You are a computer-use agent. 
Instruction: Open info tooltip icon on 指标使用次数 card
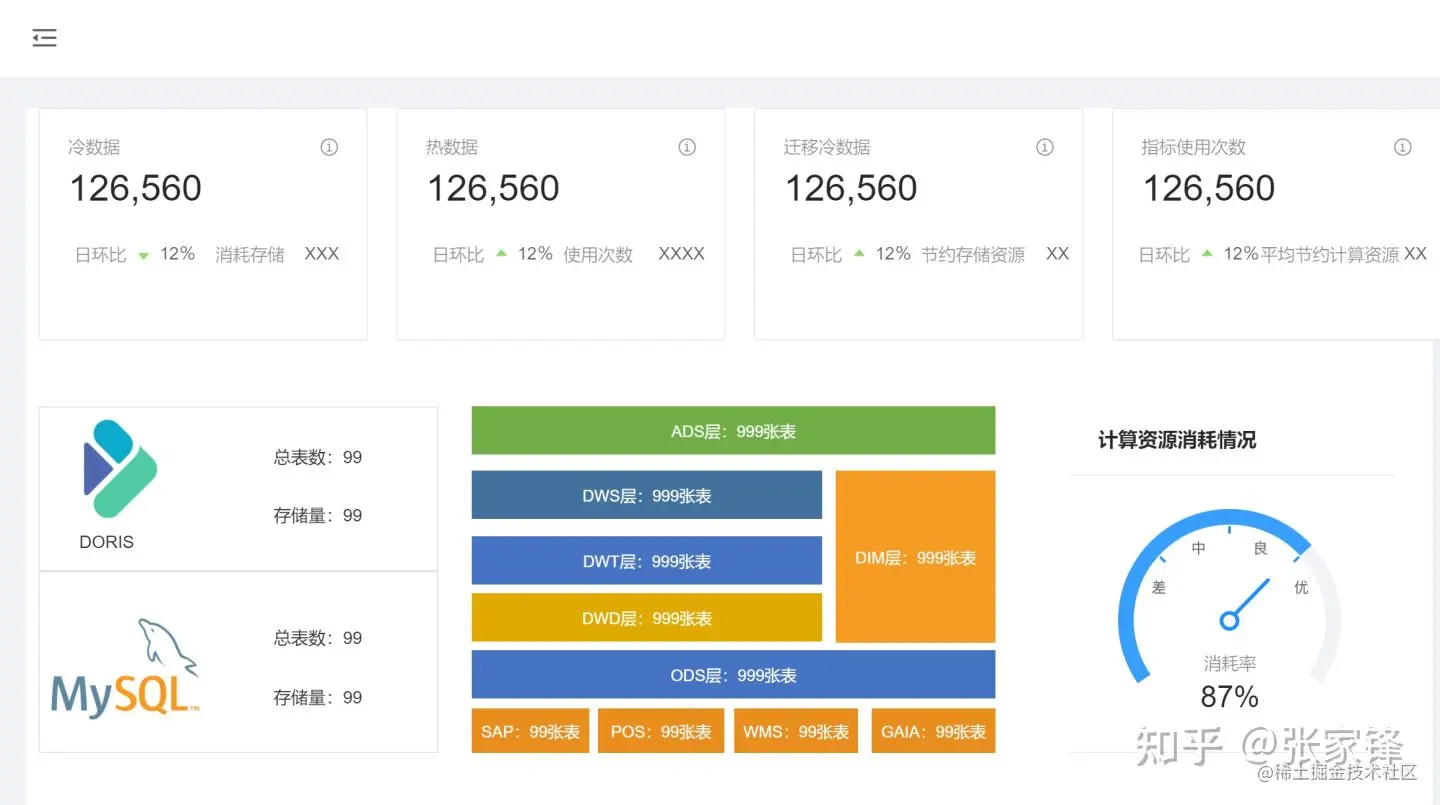[1403, 147]
